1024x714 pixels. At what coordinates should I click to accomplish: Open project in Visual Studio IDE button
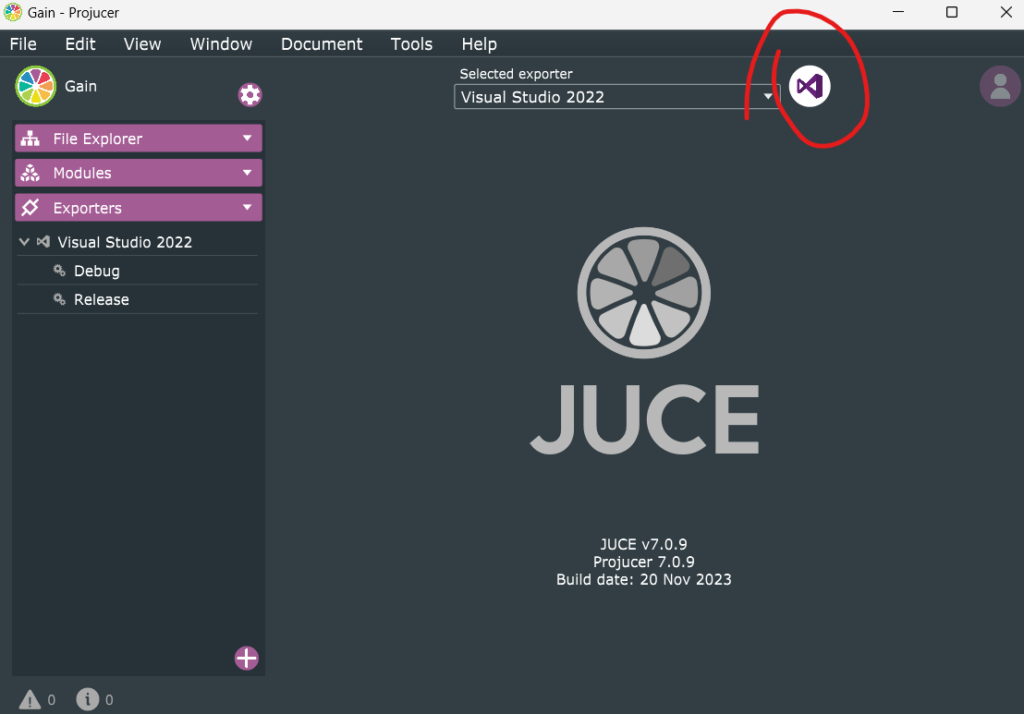(x=809, y=86)
